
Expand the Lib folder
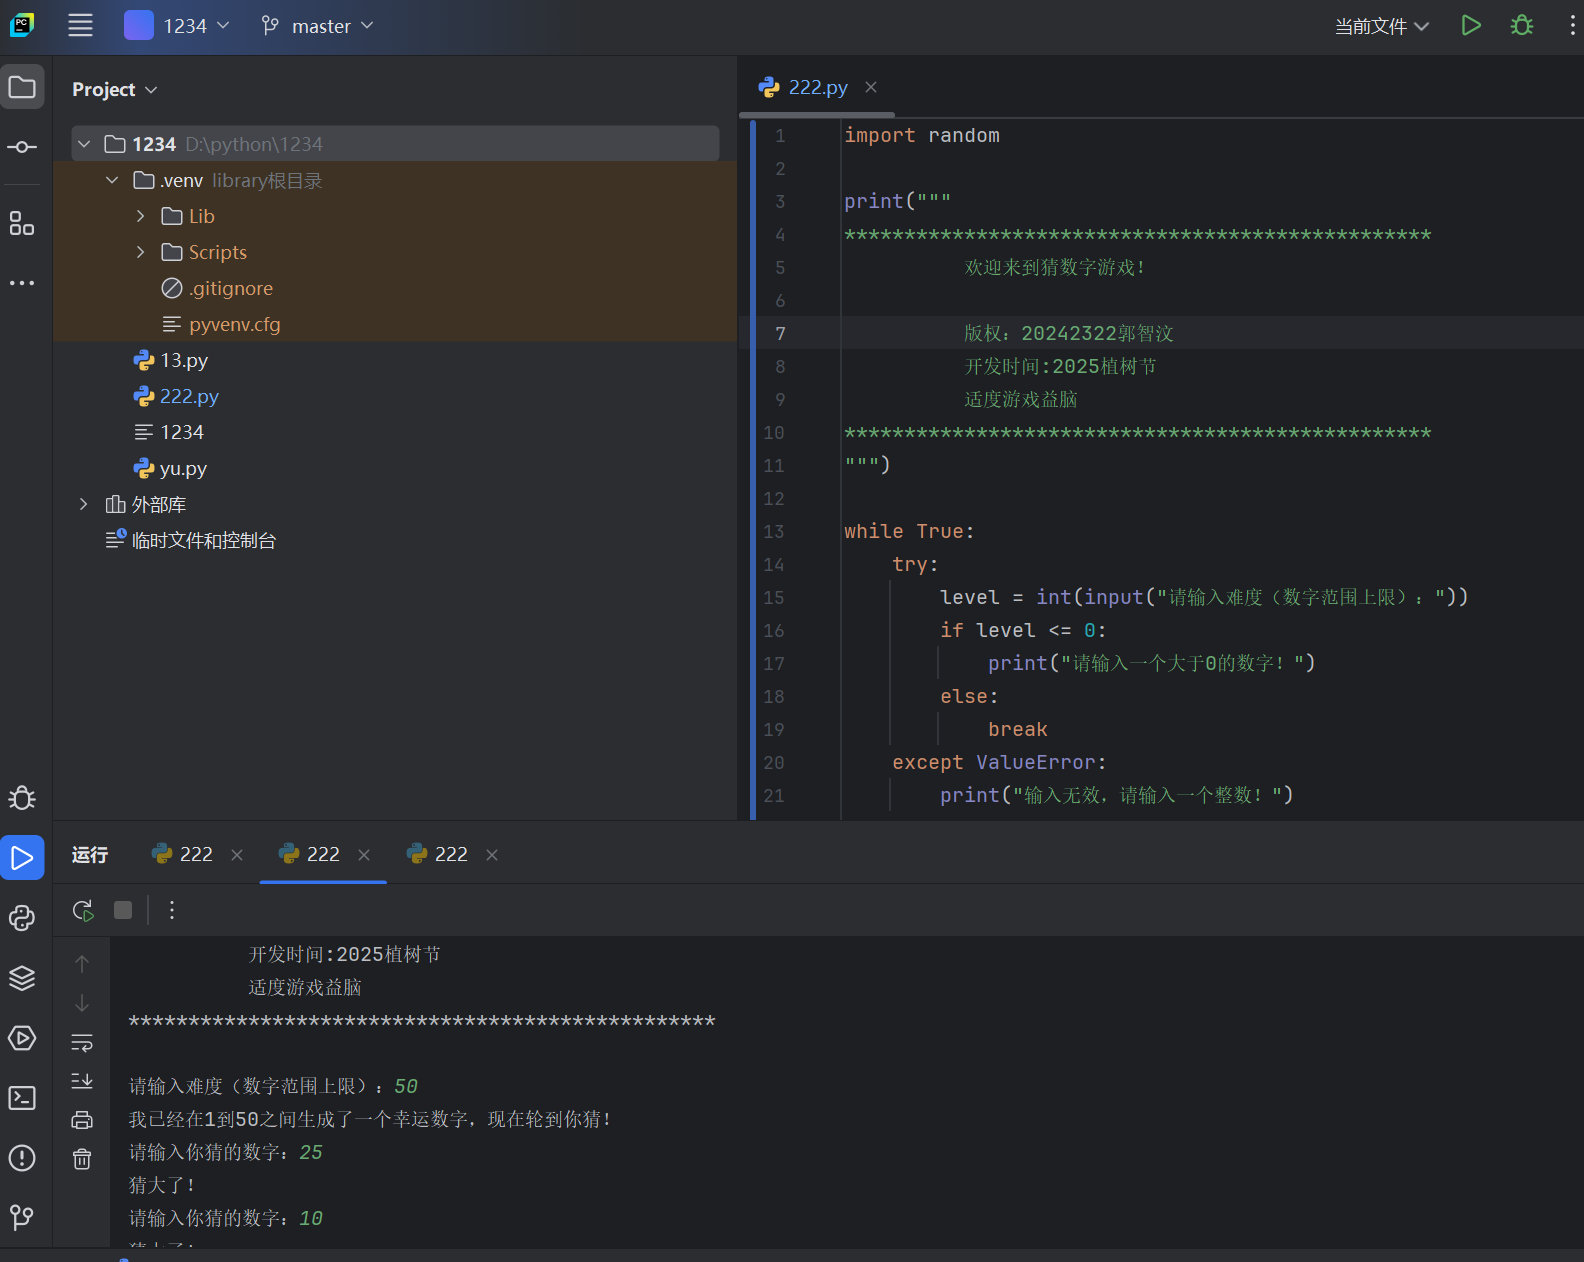(141, 216)
